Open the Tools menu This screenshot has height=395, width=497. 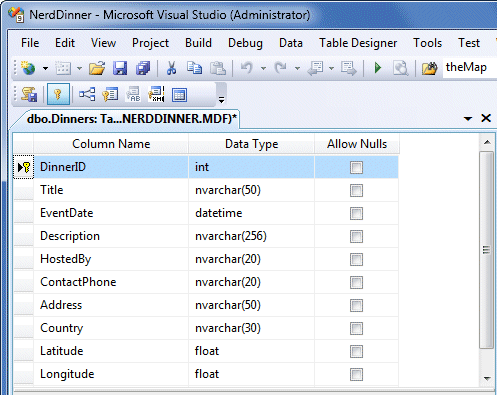(x=427, y=43)
